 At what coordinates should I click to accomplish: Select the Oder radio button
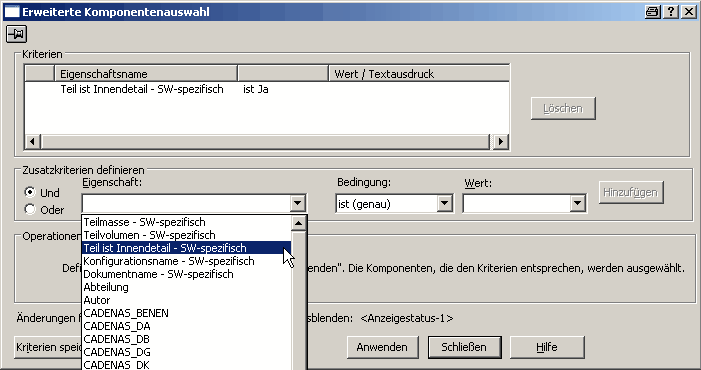(30, 209)
